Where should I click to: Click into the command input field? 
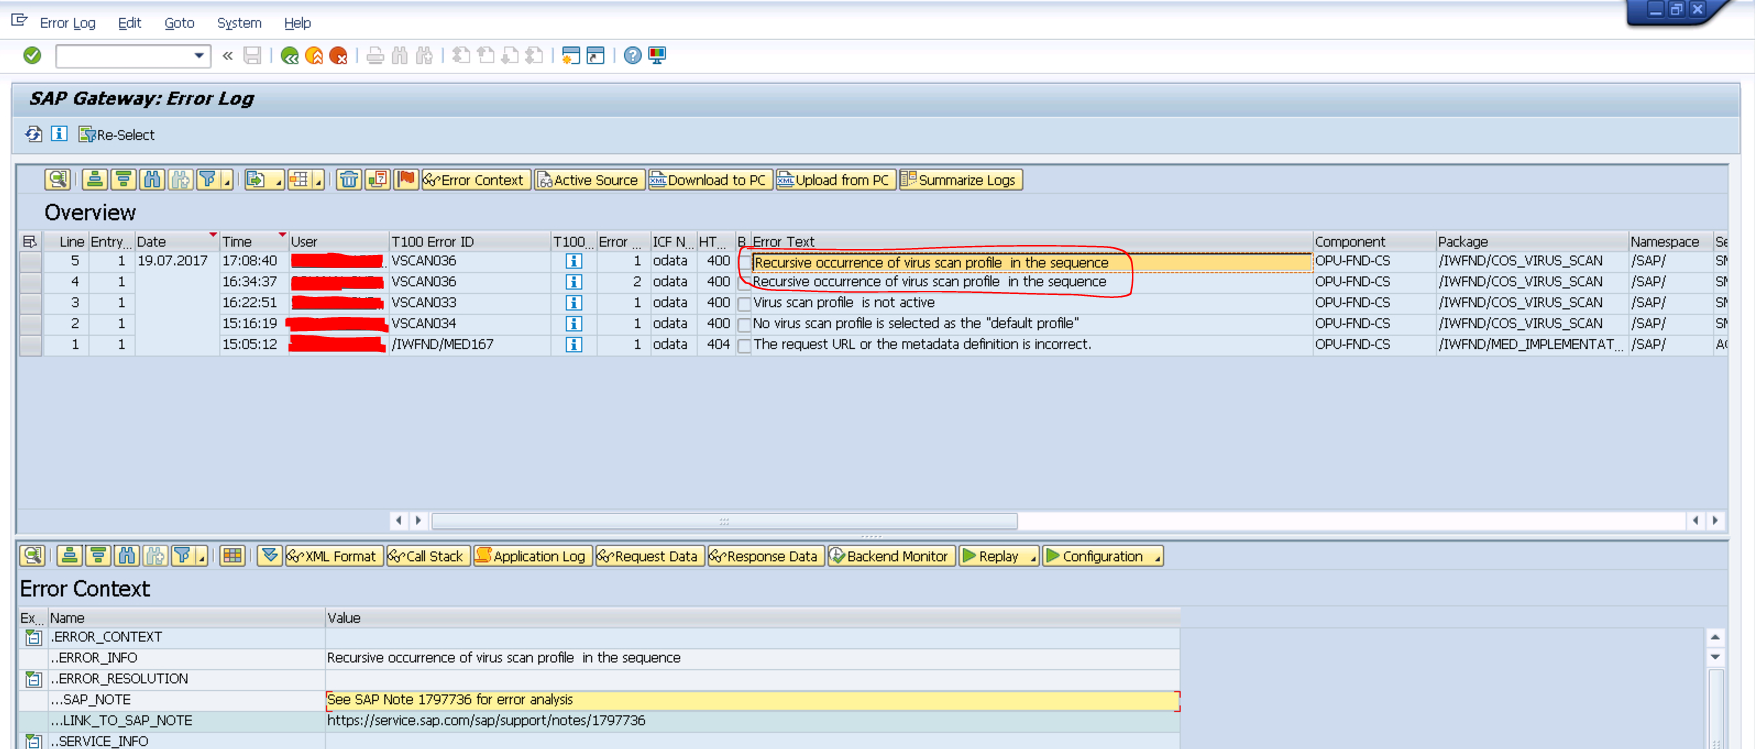[x=123, y=56]
